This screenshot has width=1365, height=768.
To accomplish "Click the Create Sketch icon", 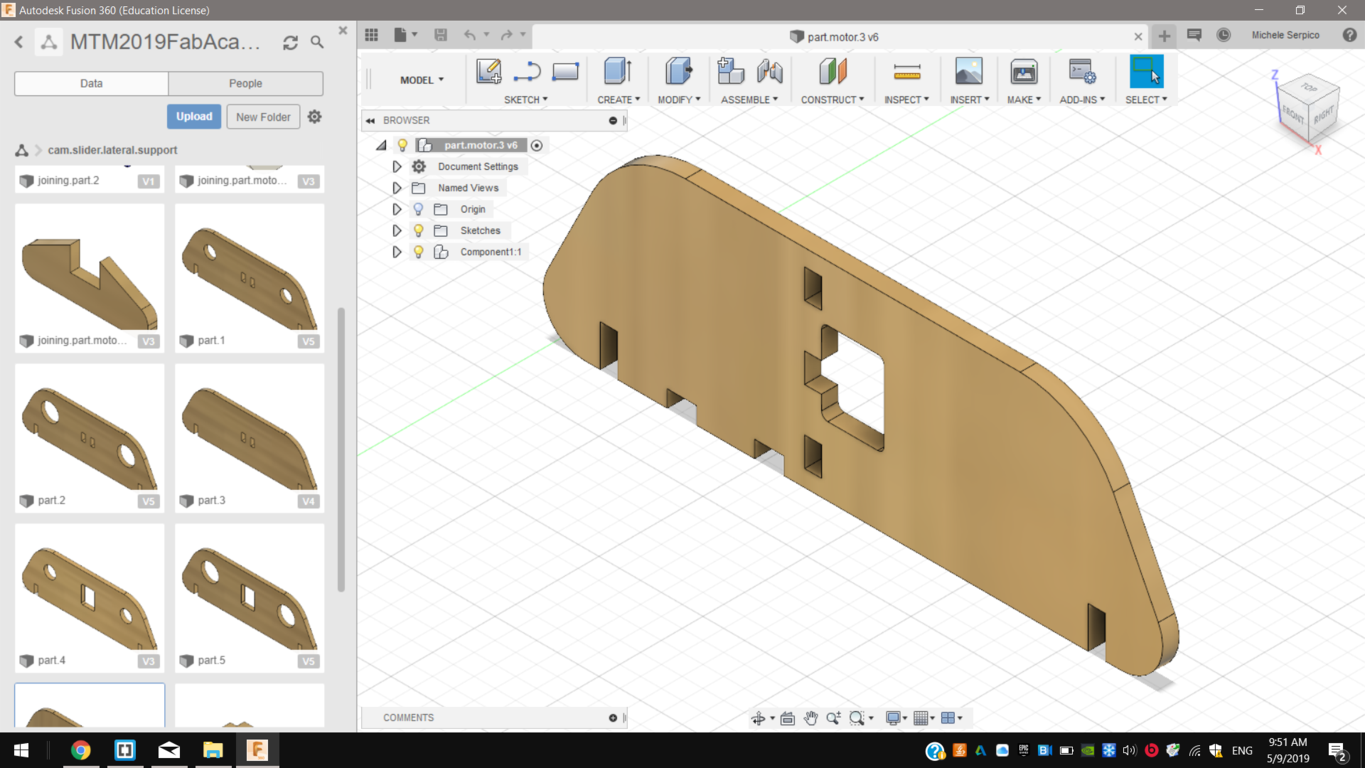I will click(489, 72).
